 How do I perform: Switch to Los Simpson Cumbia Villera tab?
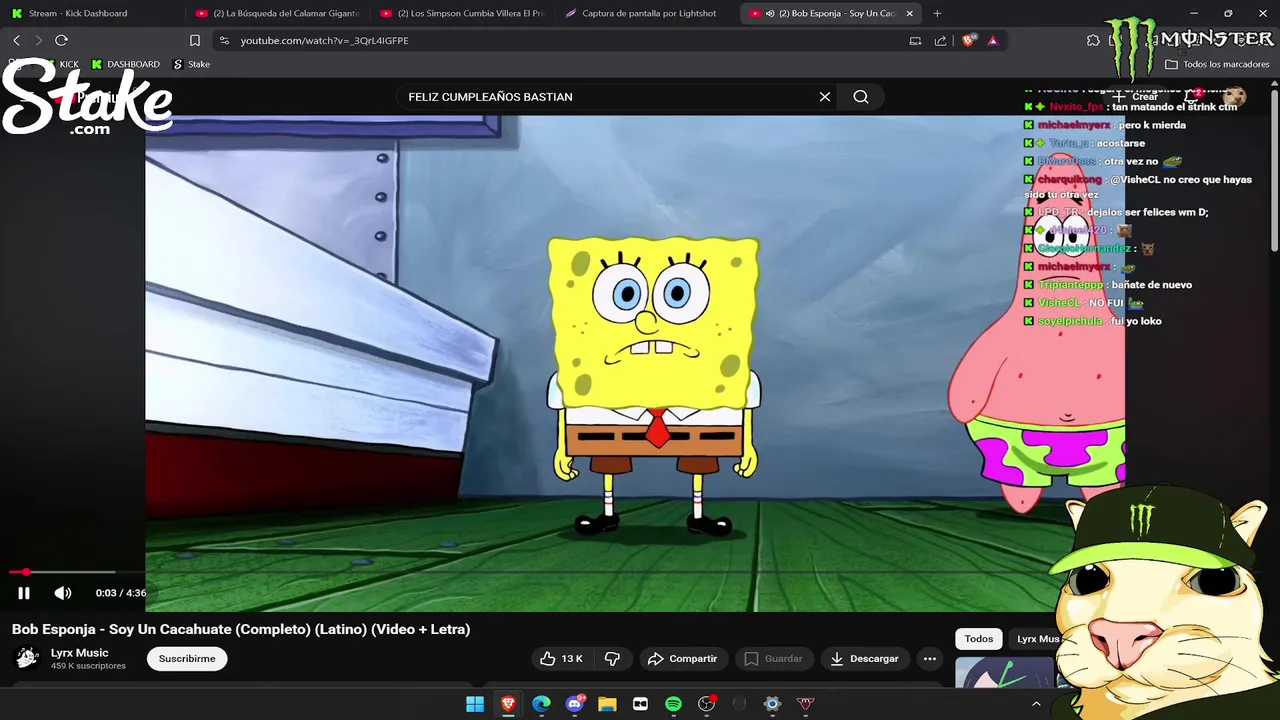click(x=460, y=13)
